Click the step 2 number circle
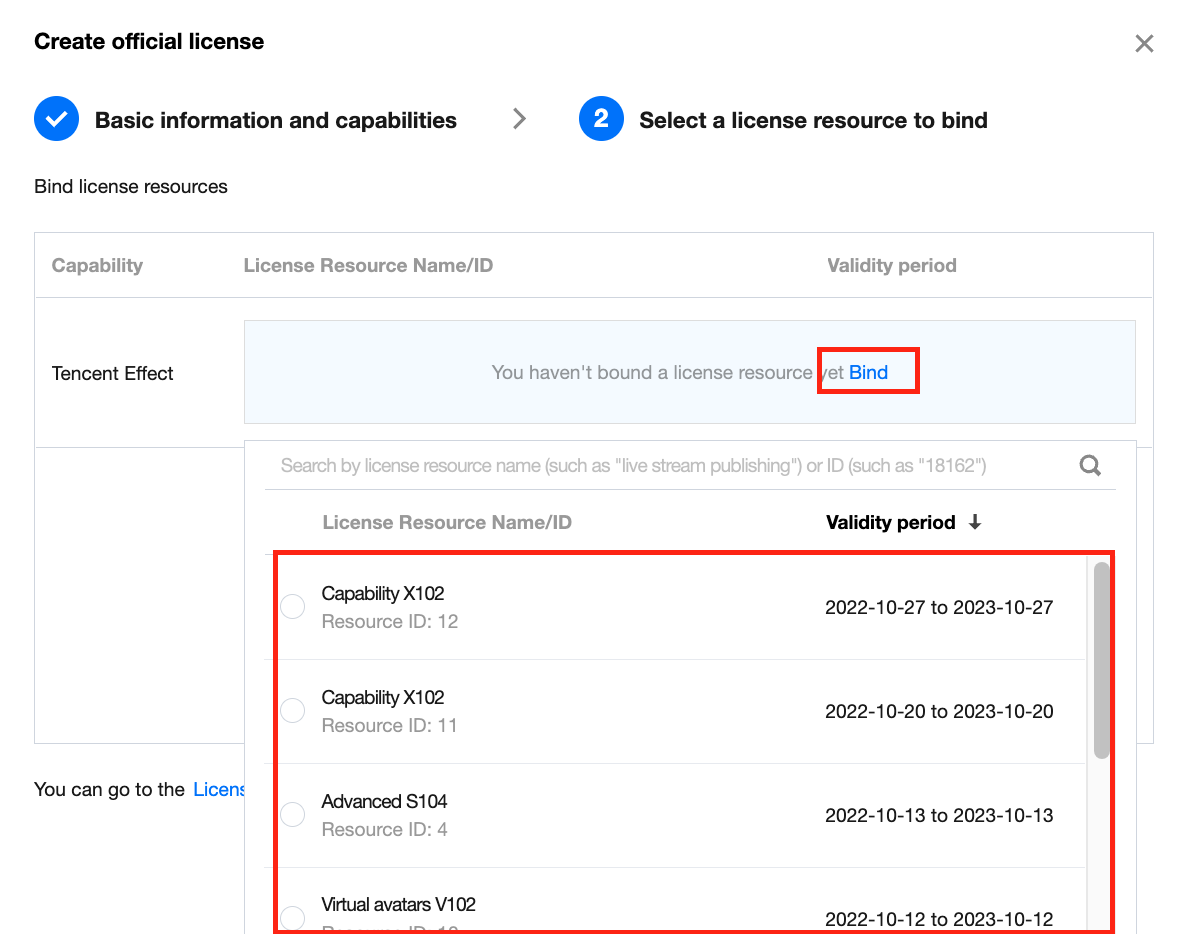The image size is (1190, 934). 601,120
